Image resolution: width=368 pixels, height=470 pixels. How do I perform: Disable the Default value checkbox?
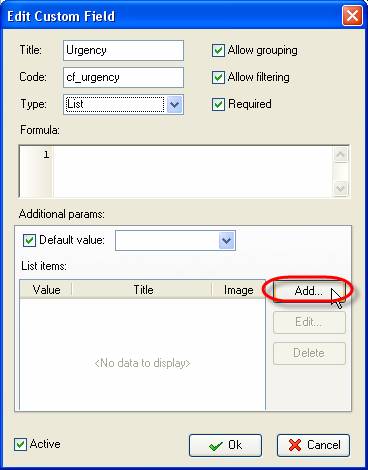29,240
